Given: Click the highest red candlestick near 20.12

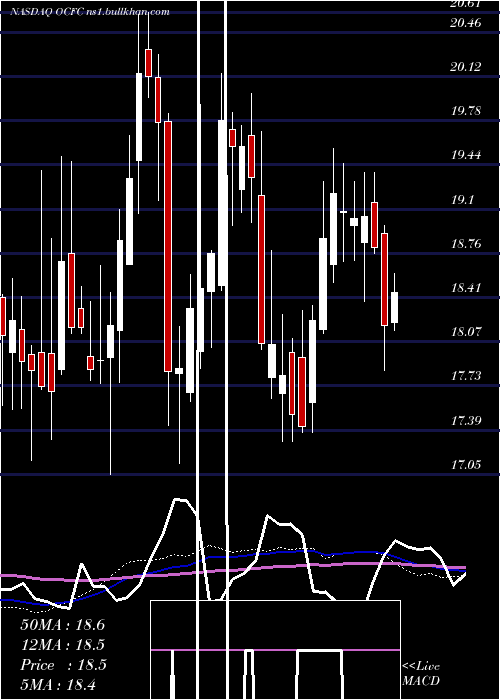Looking at the screenshot, I should click(x=148, y=63).
